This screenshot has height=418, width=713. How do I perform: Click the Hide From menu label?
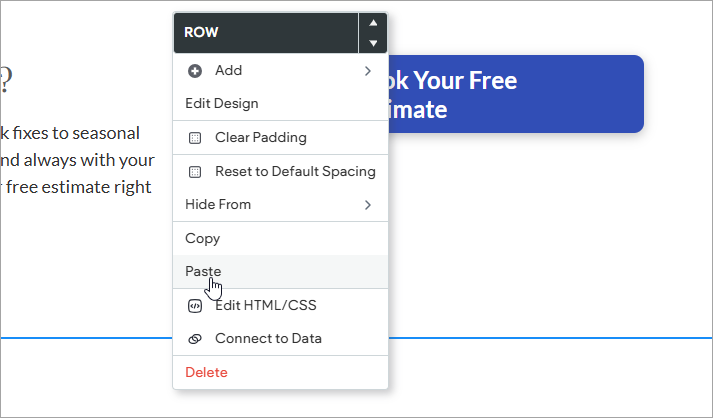[x=218, y=205]
